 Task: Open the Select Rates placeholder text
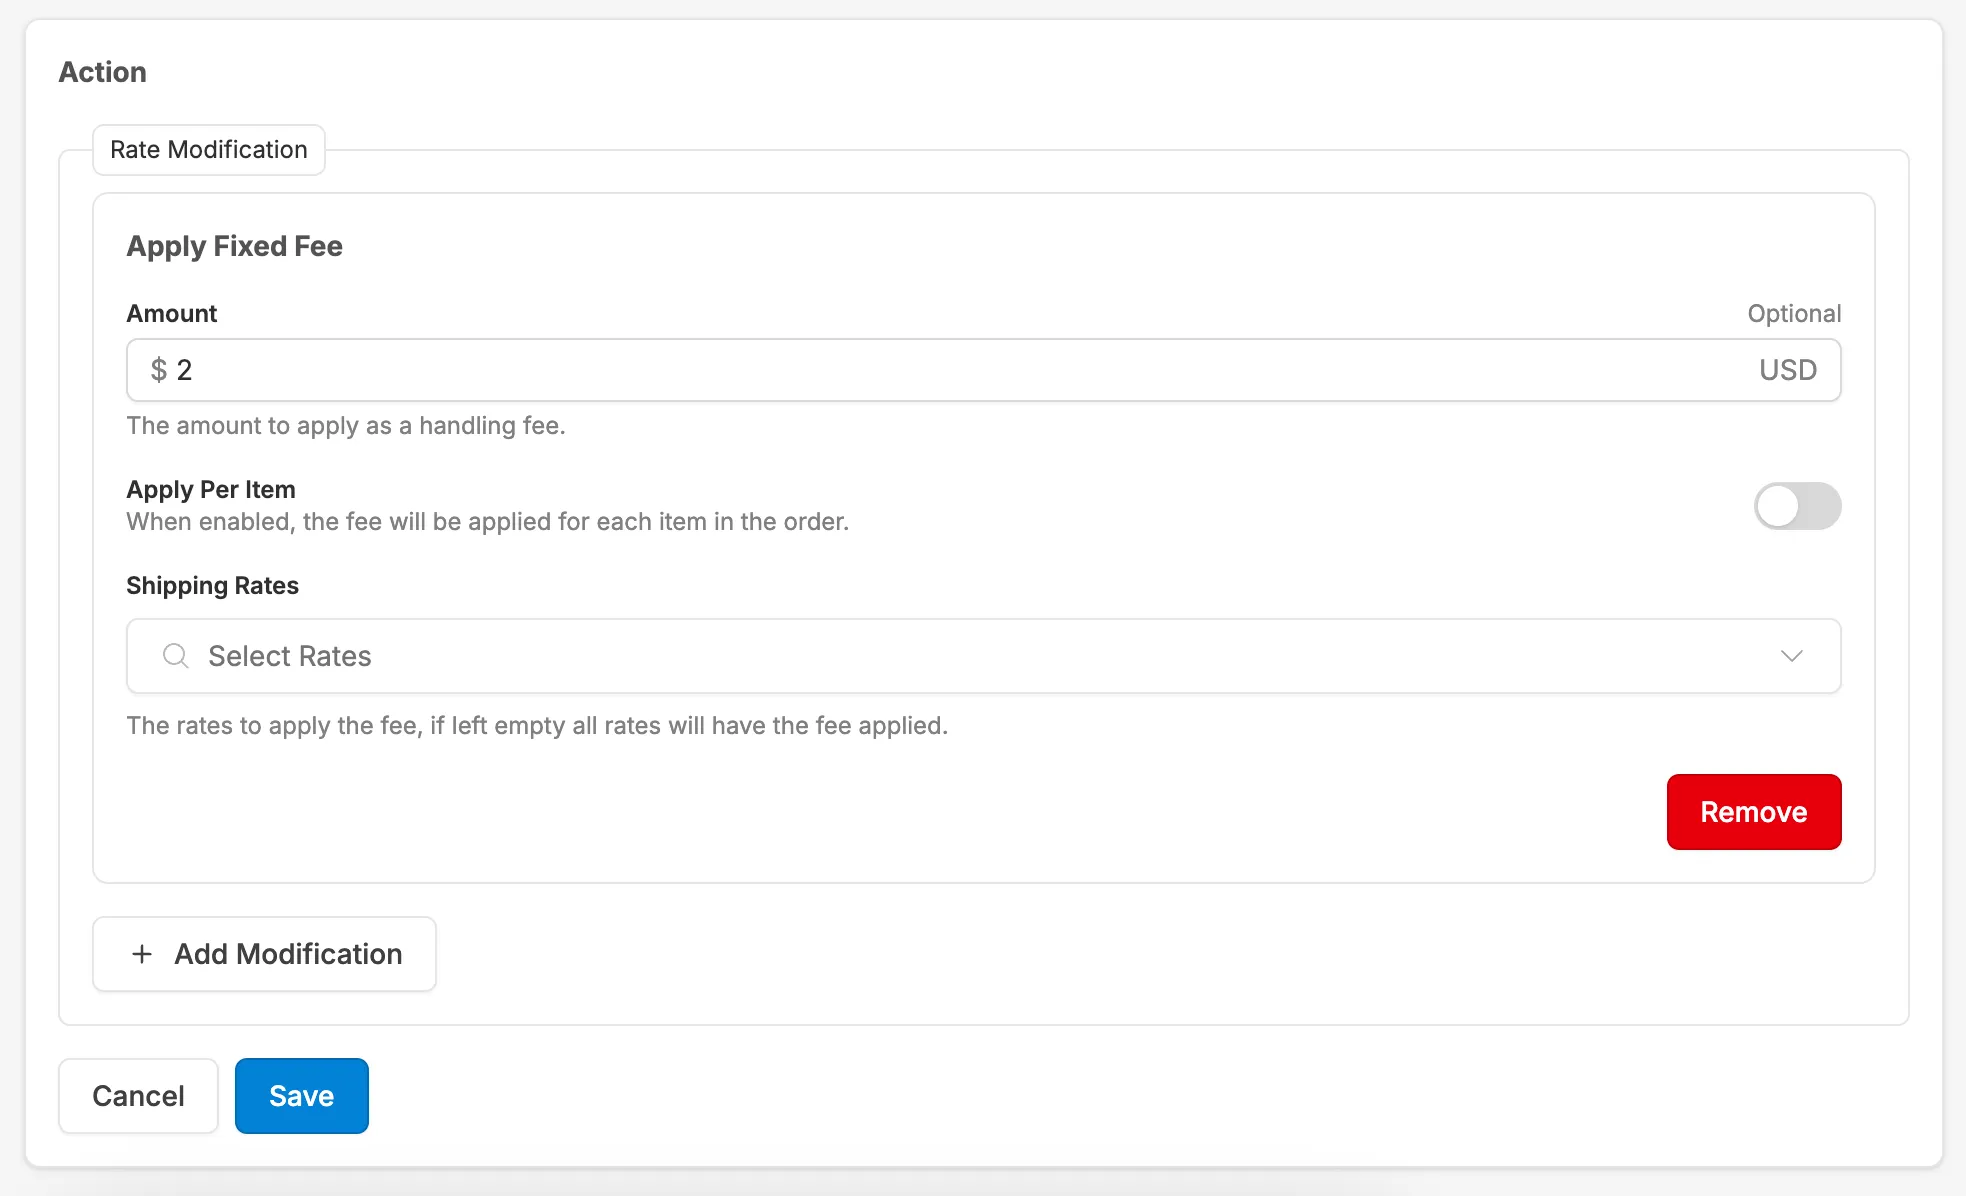point(290,656)
